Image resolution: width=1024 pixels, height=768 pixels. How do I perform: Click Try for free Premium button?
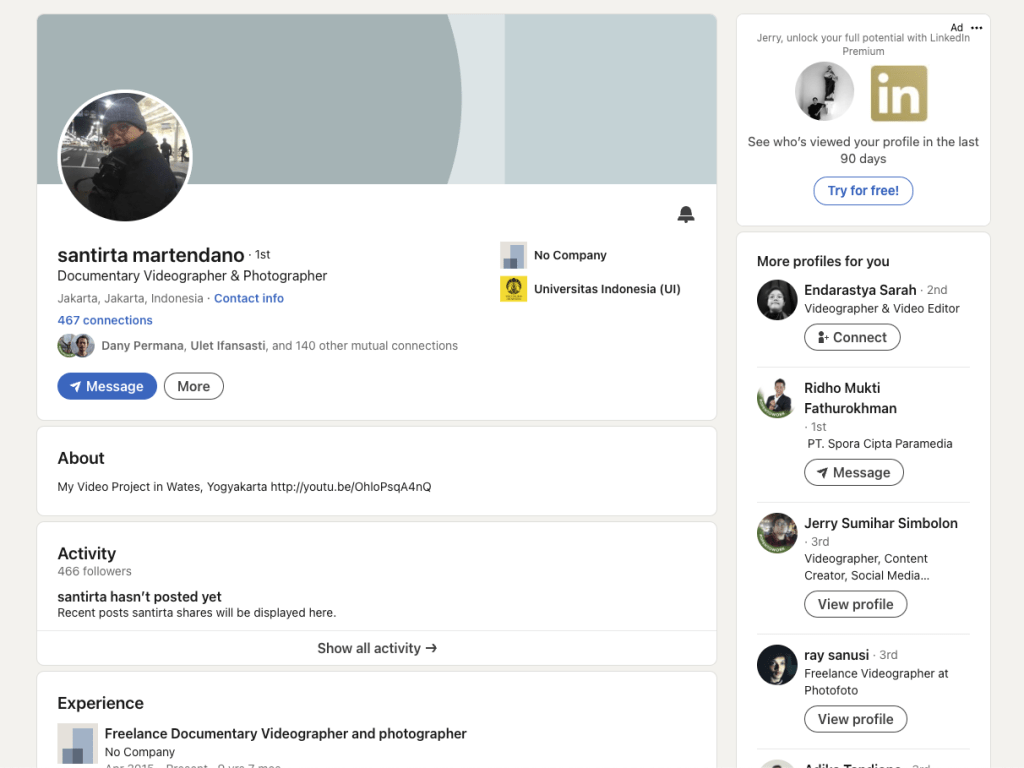coord(863,191)
